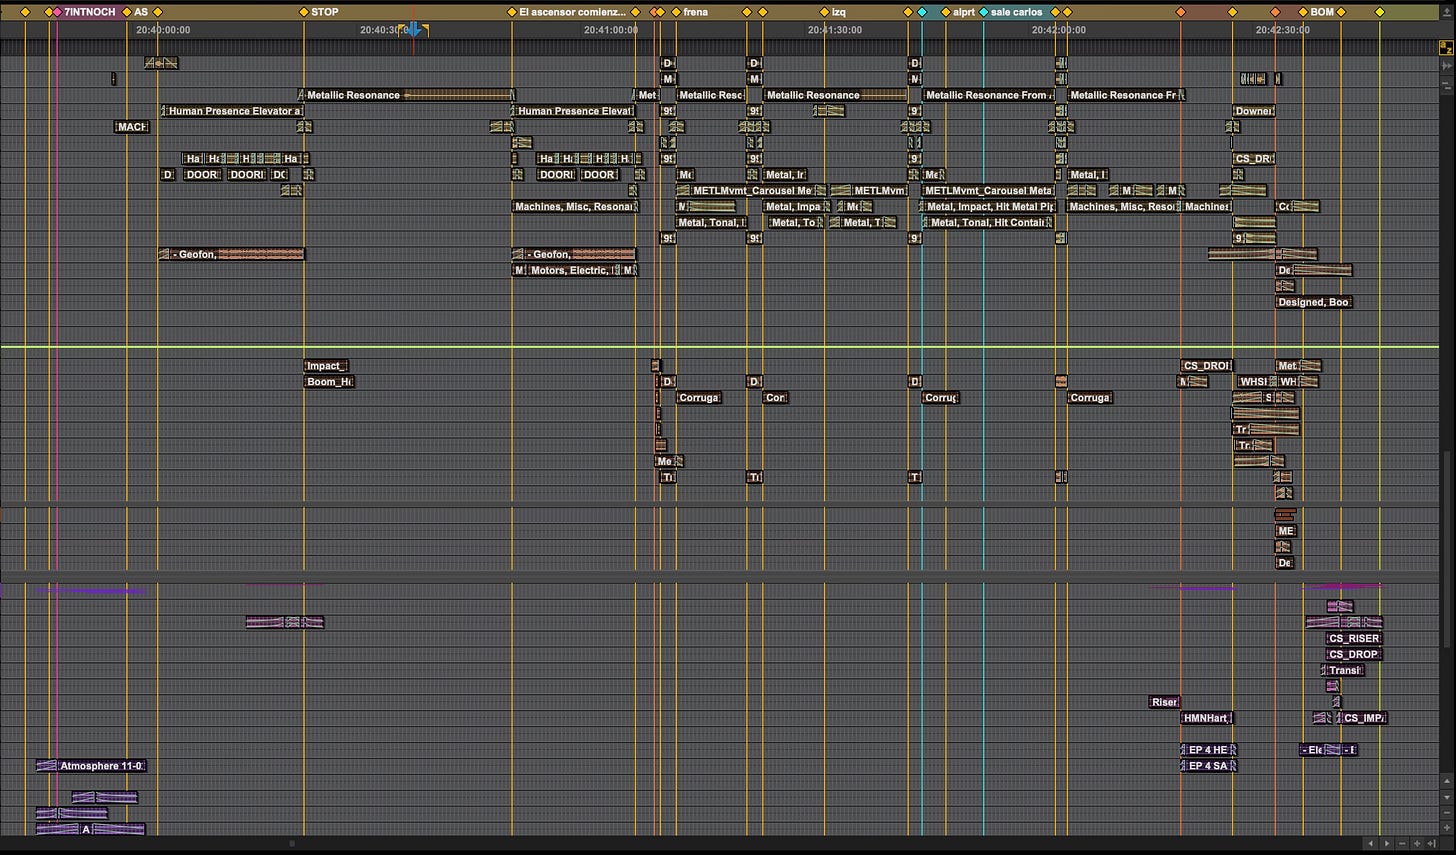The image size is (1456, 855).
Task: Select the 'EP 4 SA' clip
Action: [1209, 766]
